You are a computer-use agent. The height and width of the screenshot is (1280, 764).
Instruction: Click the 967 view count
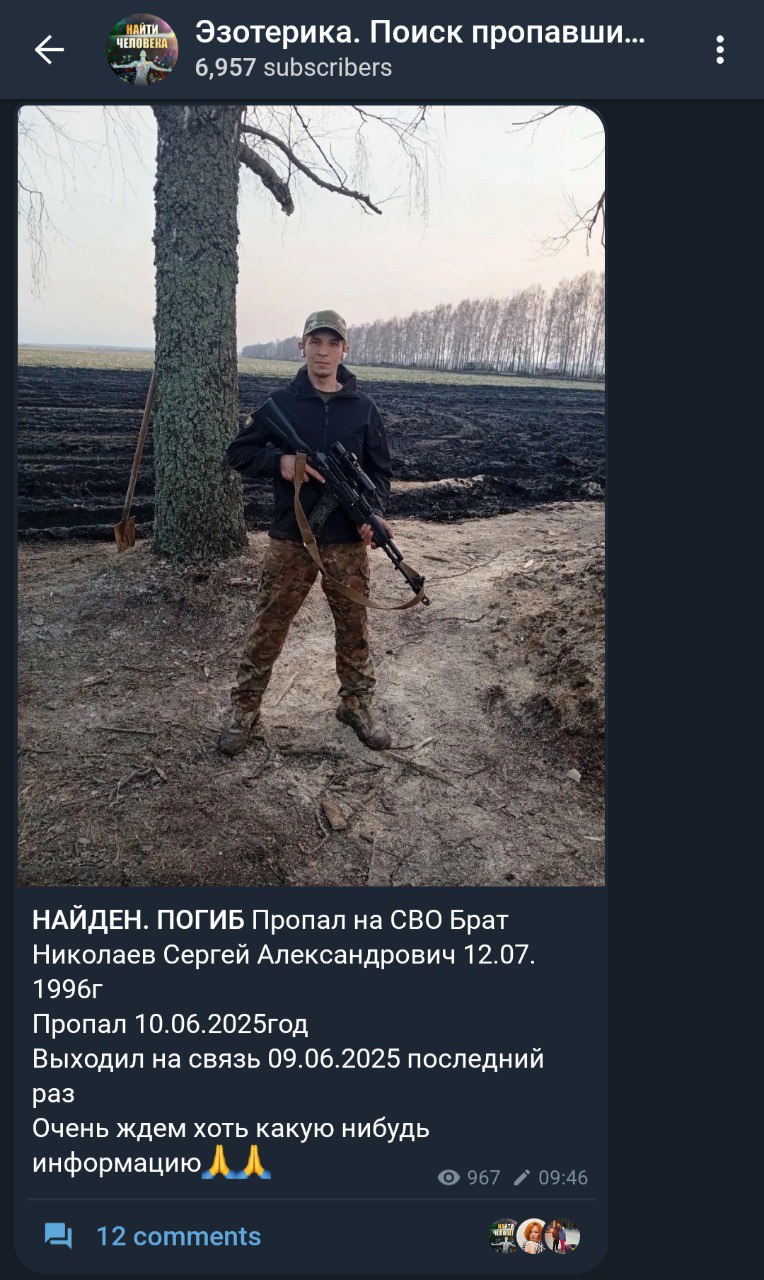tap(483, 1178)
